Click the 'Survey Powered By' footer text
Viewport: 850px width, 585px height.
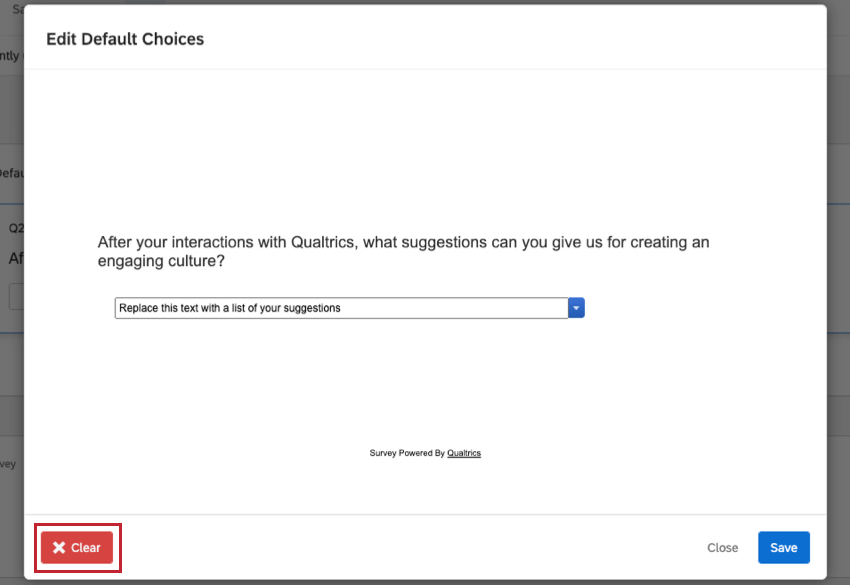(407, 453)
